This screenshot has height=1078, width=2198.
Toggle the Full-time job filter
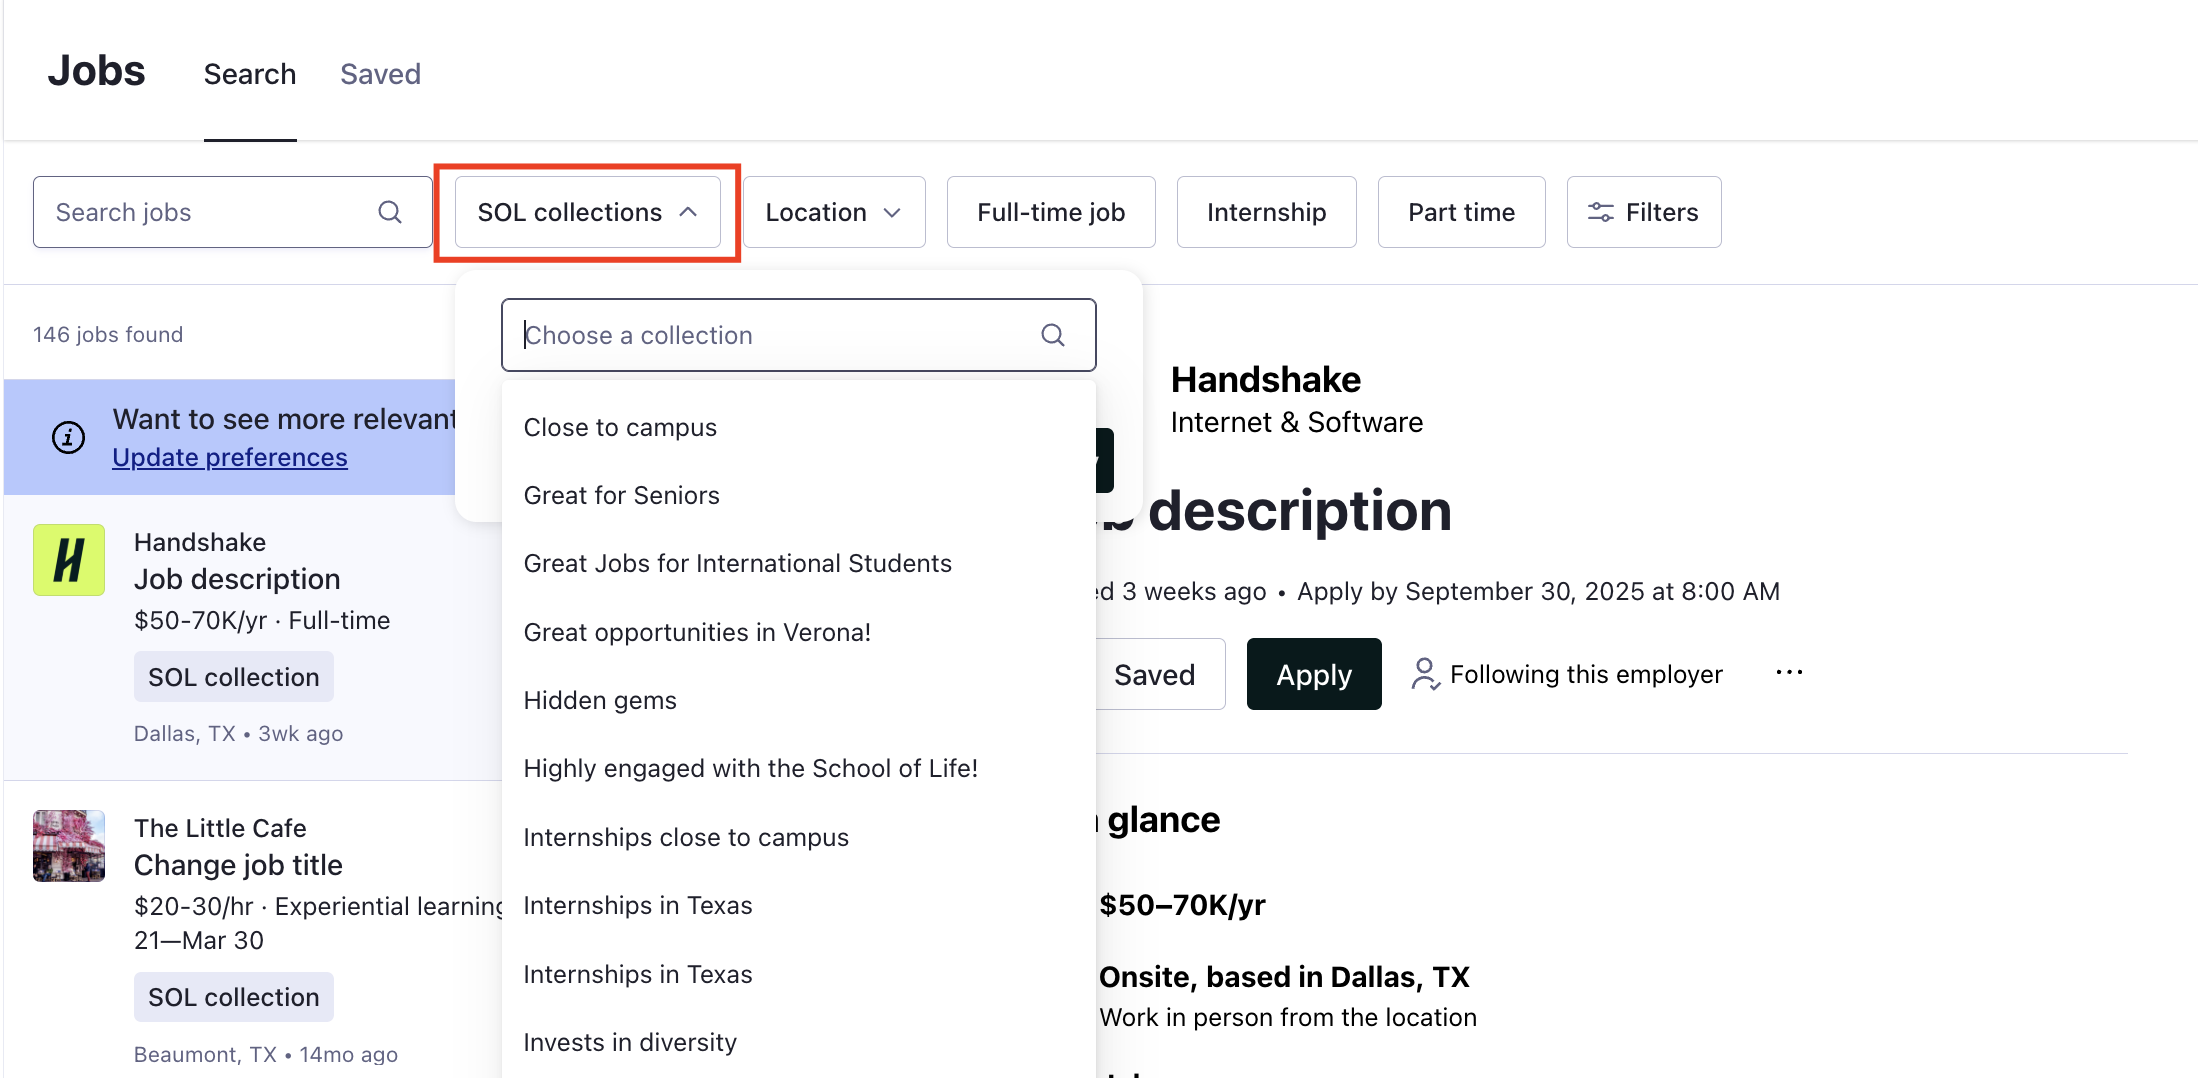click(x=1051, y=212)
